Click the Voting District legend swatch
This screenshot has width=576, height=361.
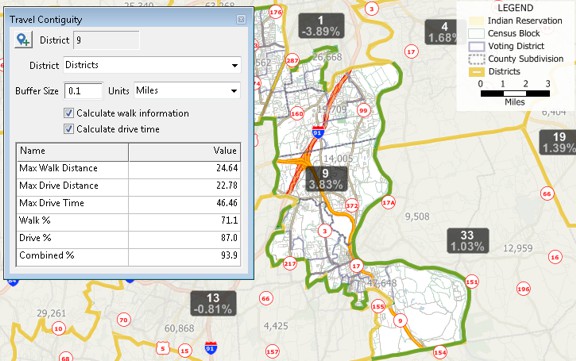tap(476, 46)
